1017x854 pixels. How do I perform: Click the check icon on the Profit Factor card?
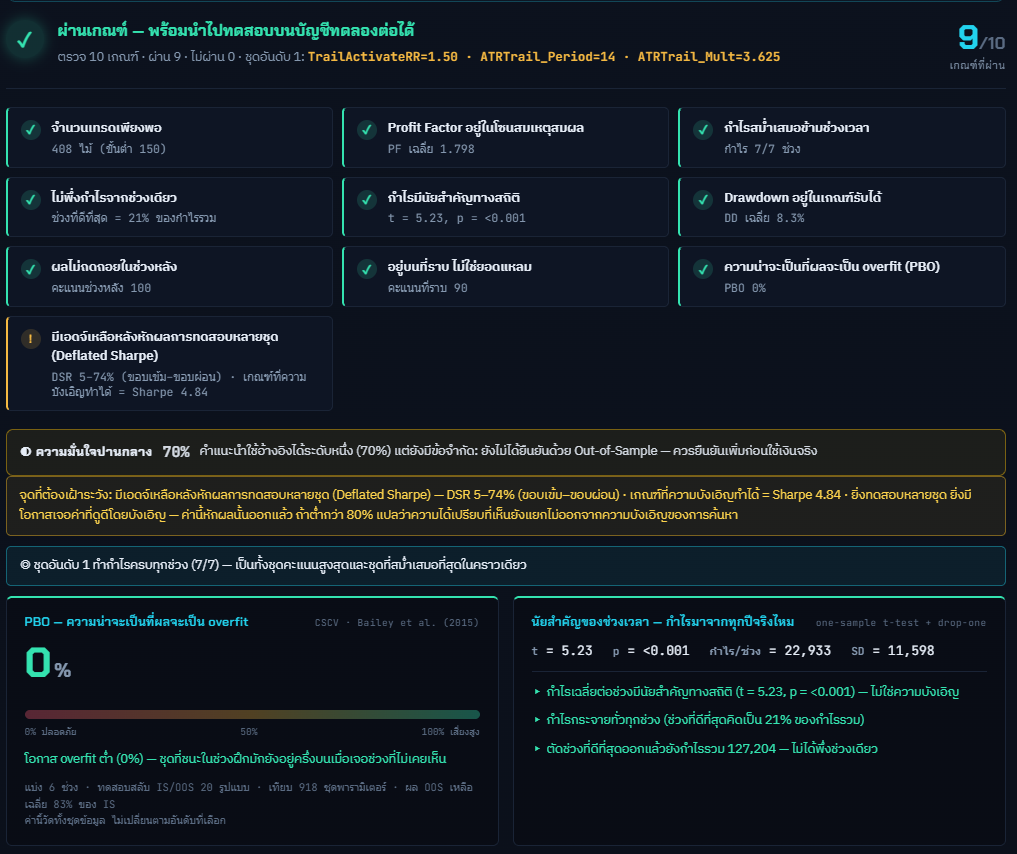point(367,130)
